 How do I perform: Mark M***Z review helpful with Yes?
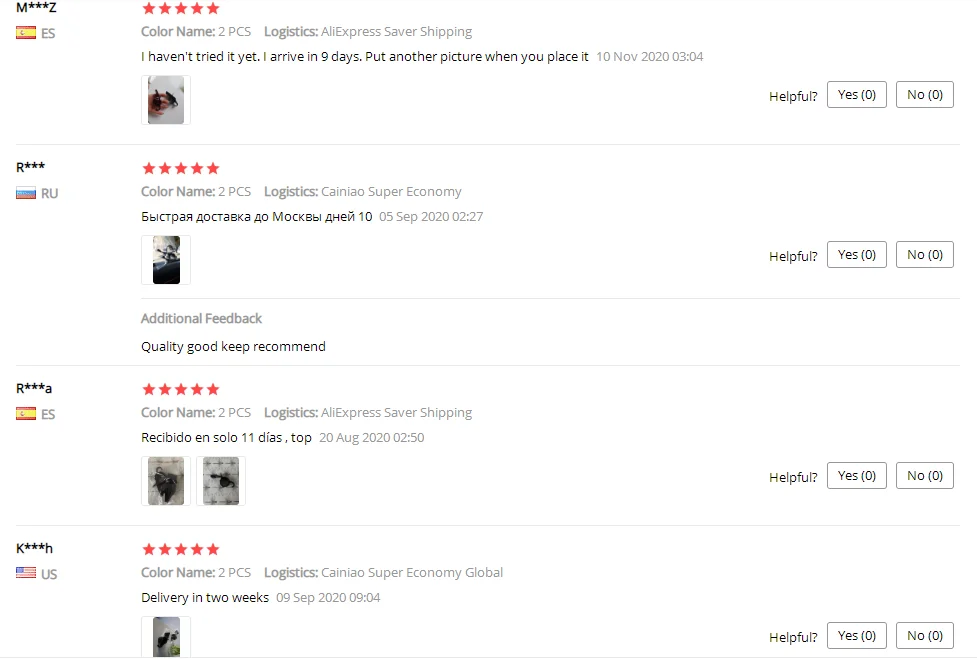[856, 95]
